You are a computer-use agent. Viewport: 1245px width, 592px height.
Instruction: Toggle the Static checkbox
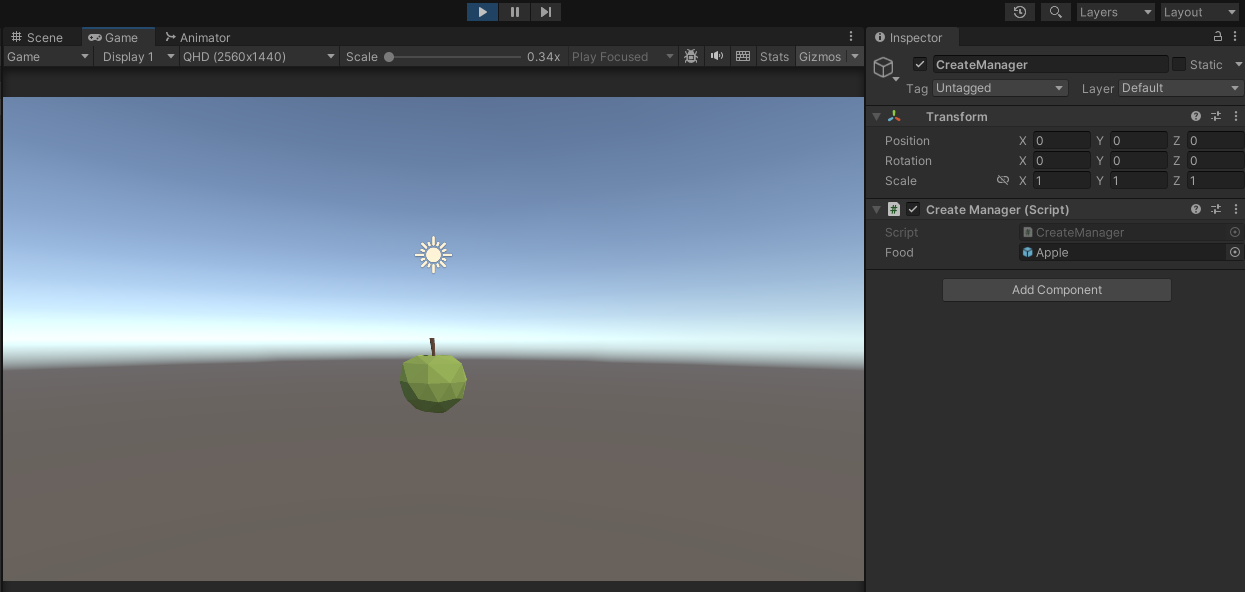[x=1179, y=64]
